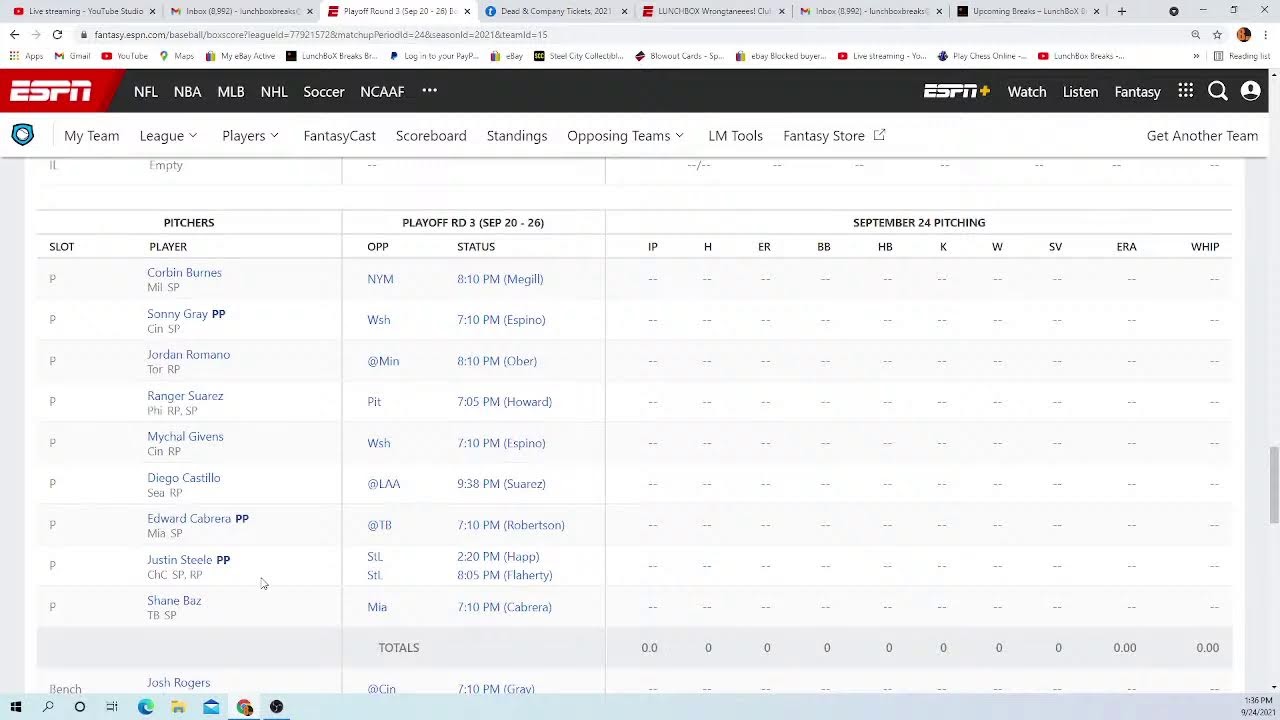Launch Microsoft Edge from taskbar

click(146, 707)
